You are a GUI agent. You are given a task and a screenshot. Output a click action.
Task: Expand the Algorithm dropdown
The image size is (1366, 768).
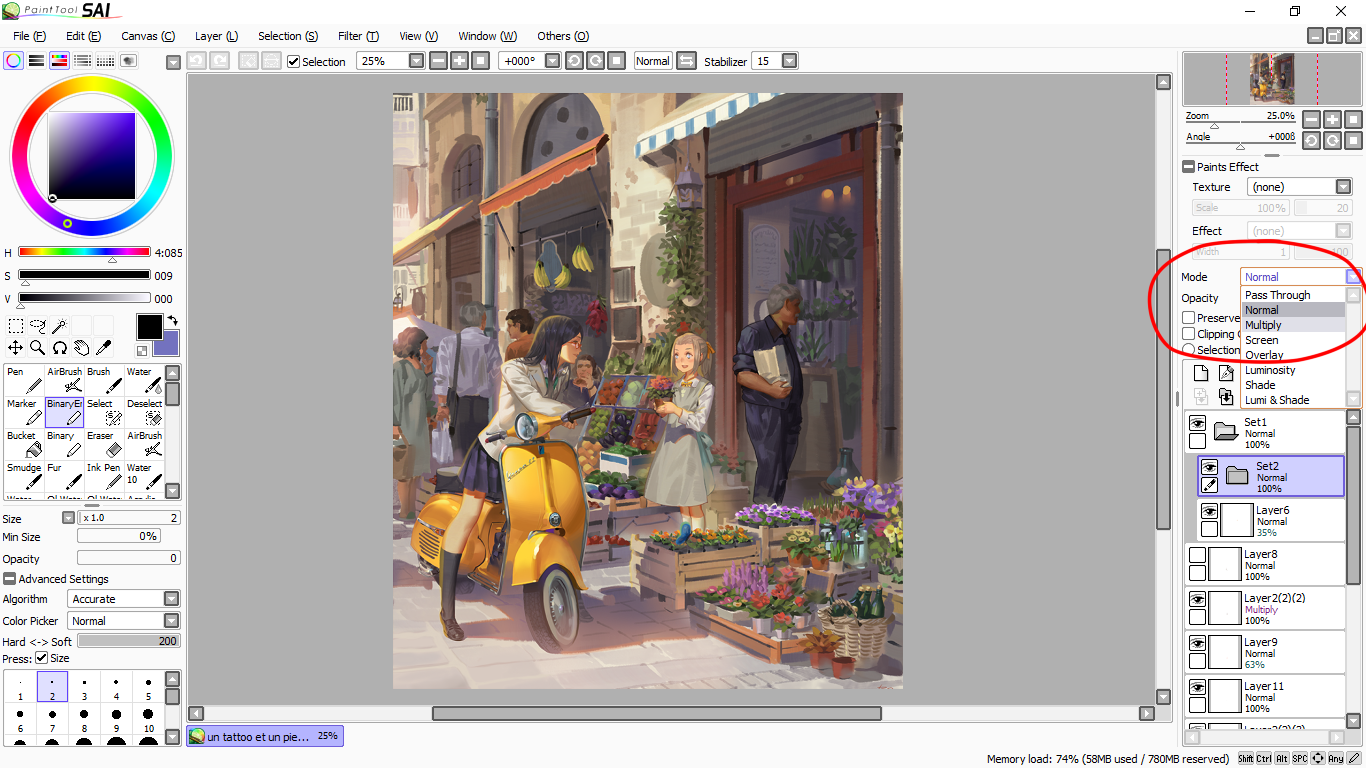[x=171, y=599]
